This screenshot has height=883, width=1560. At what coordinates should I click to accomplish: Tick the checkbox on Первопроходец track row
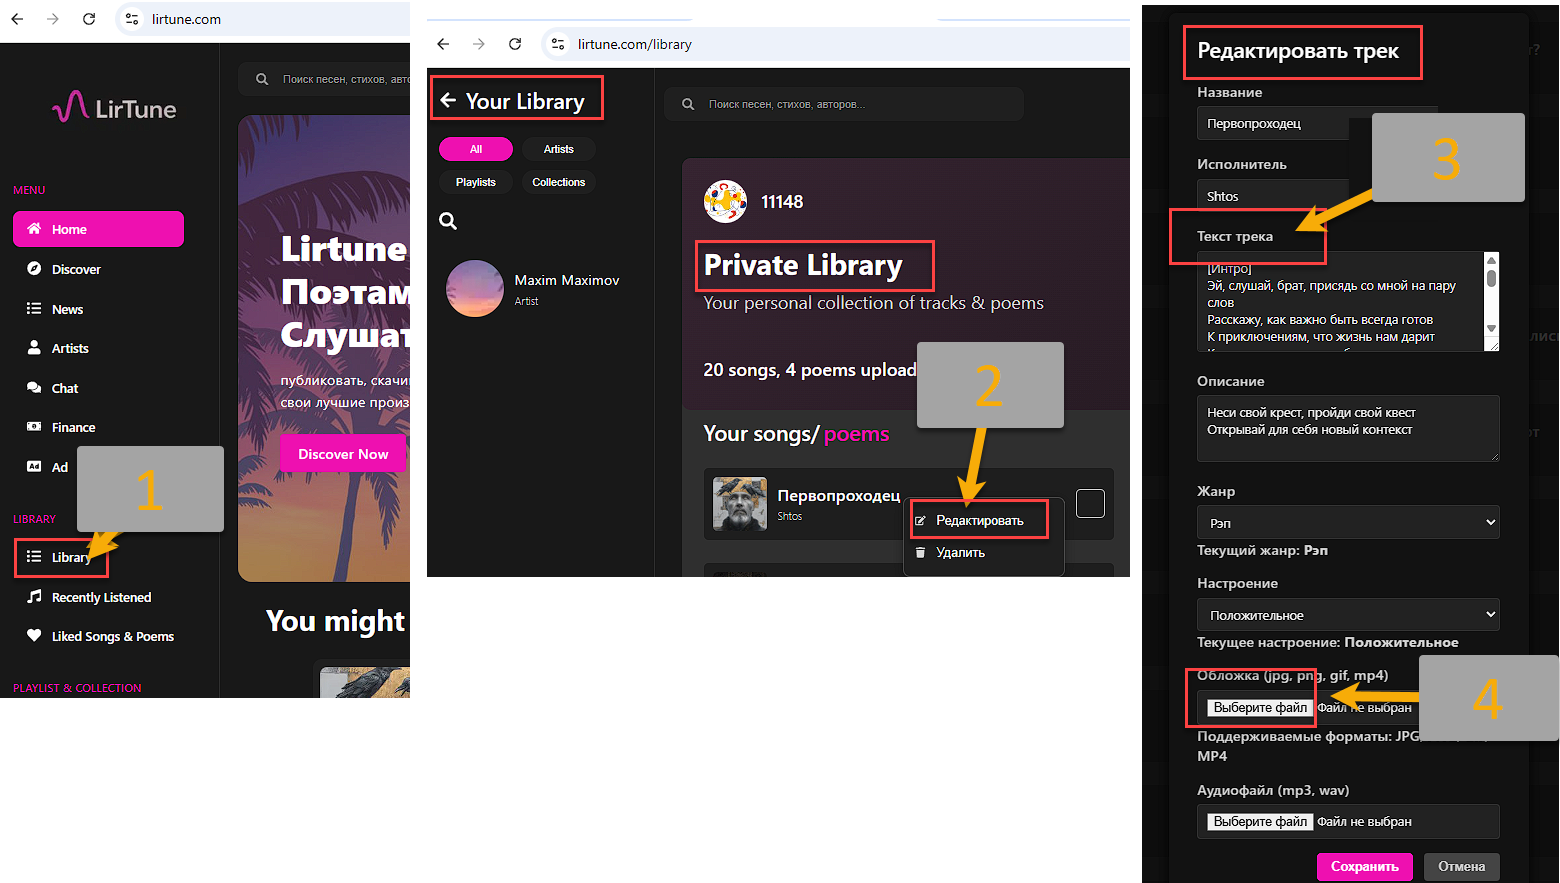click(x=1090, y=503)
